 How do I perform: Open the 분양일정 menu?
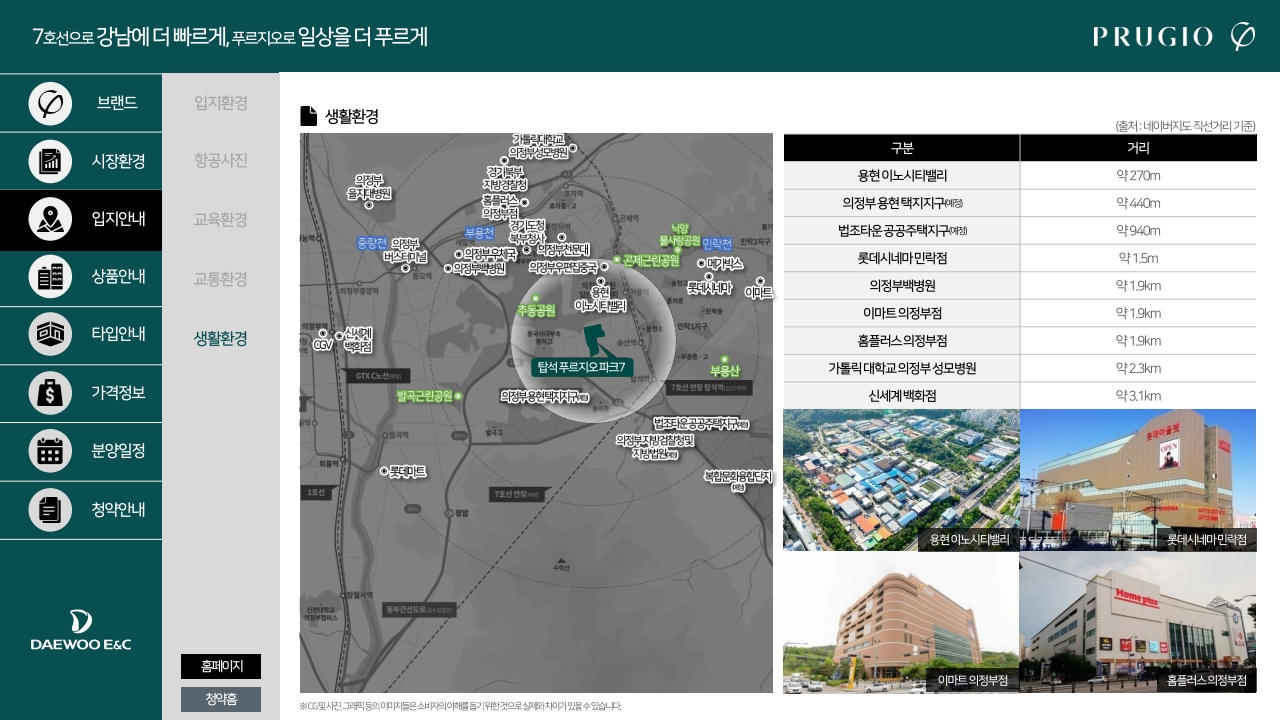[81, 451]
